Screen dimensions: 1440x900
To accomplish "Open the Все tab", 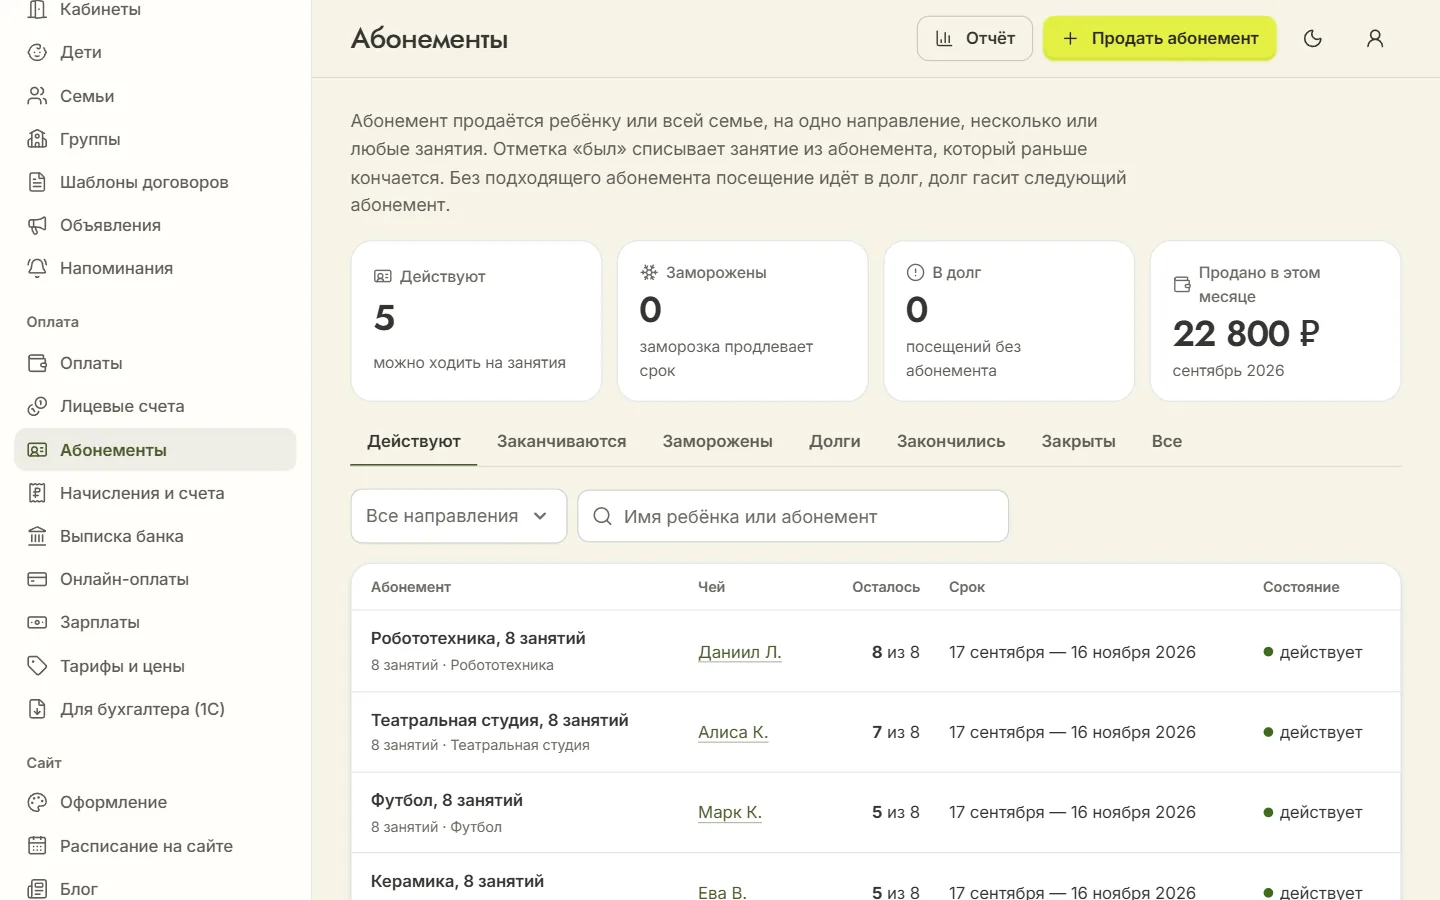I will pyautogui.click(x=1167, y=441).
